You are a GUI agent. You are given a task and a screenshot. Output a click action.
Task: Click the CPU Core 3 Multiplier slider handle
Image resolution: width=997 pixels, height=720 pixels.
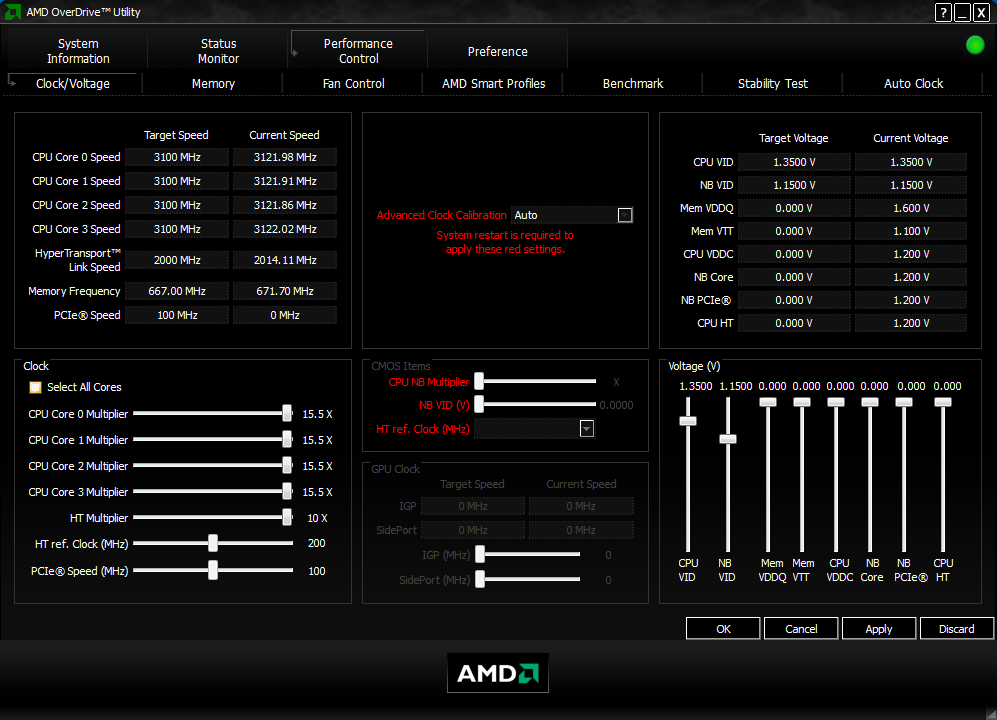coord(287,492)
